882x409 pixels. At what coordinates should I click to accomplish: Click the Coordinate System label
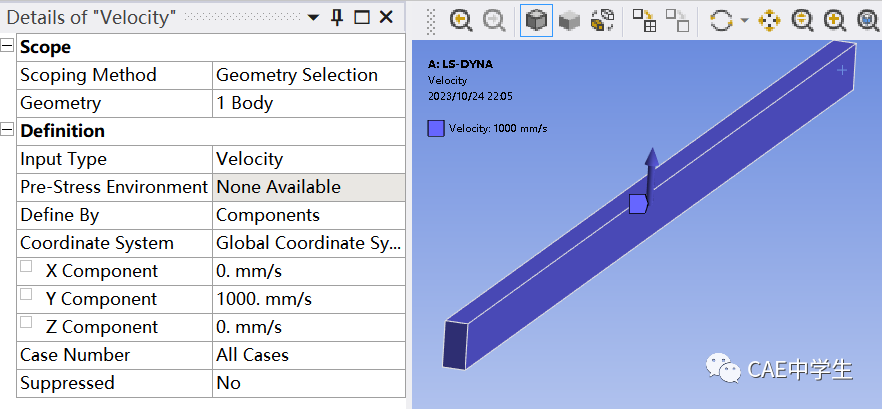pos(97,243)
